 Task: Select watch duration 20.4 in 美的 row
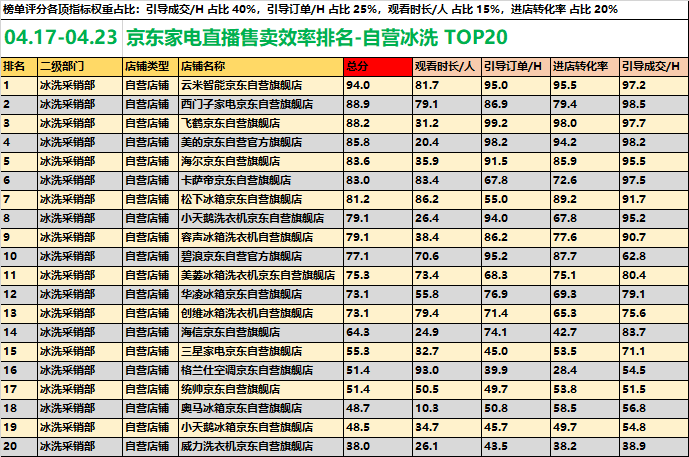(x=447, y=142)
